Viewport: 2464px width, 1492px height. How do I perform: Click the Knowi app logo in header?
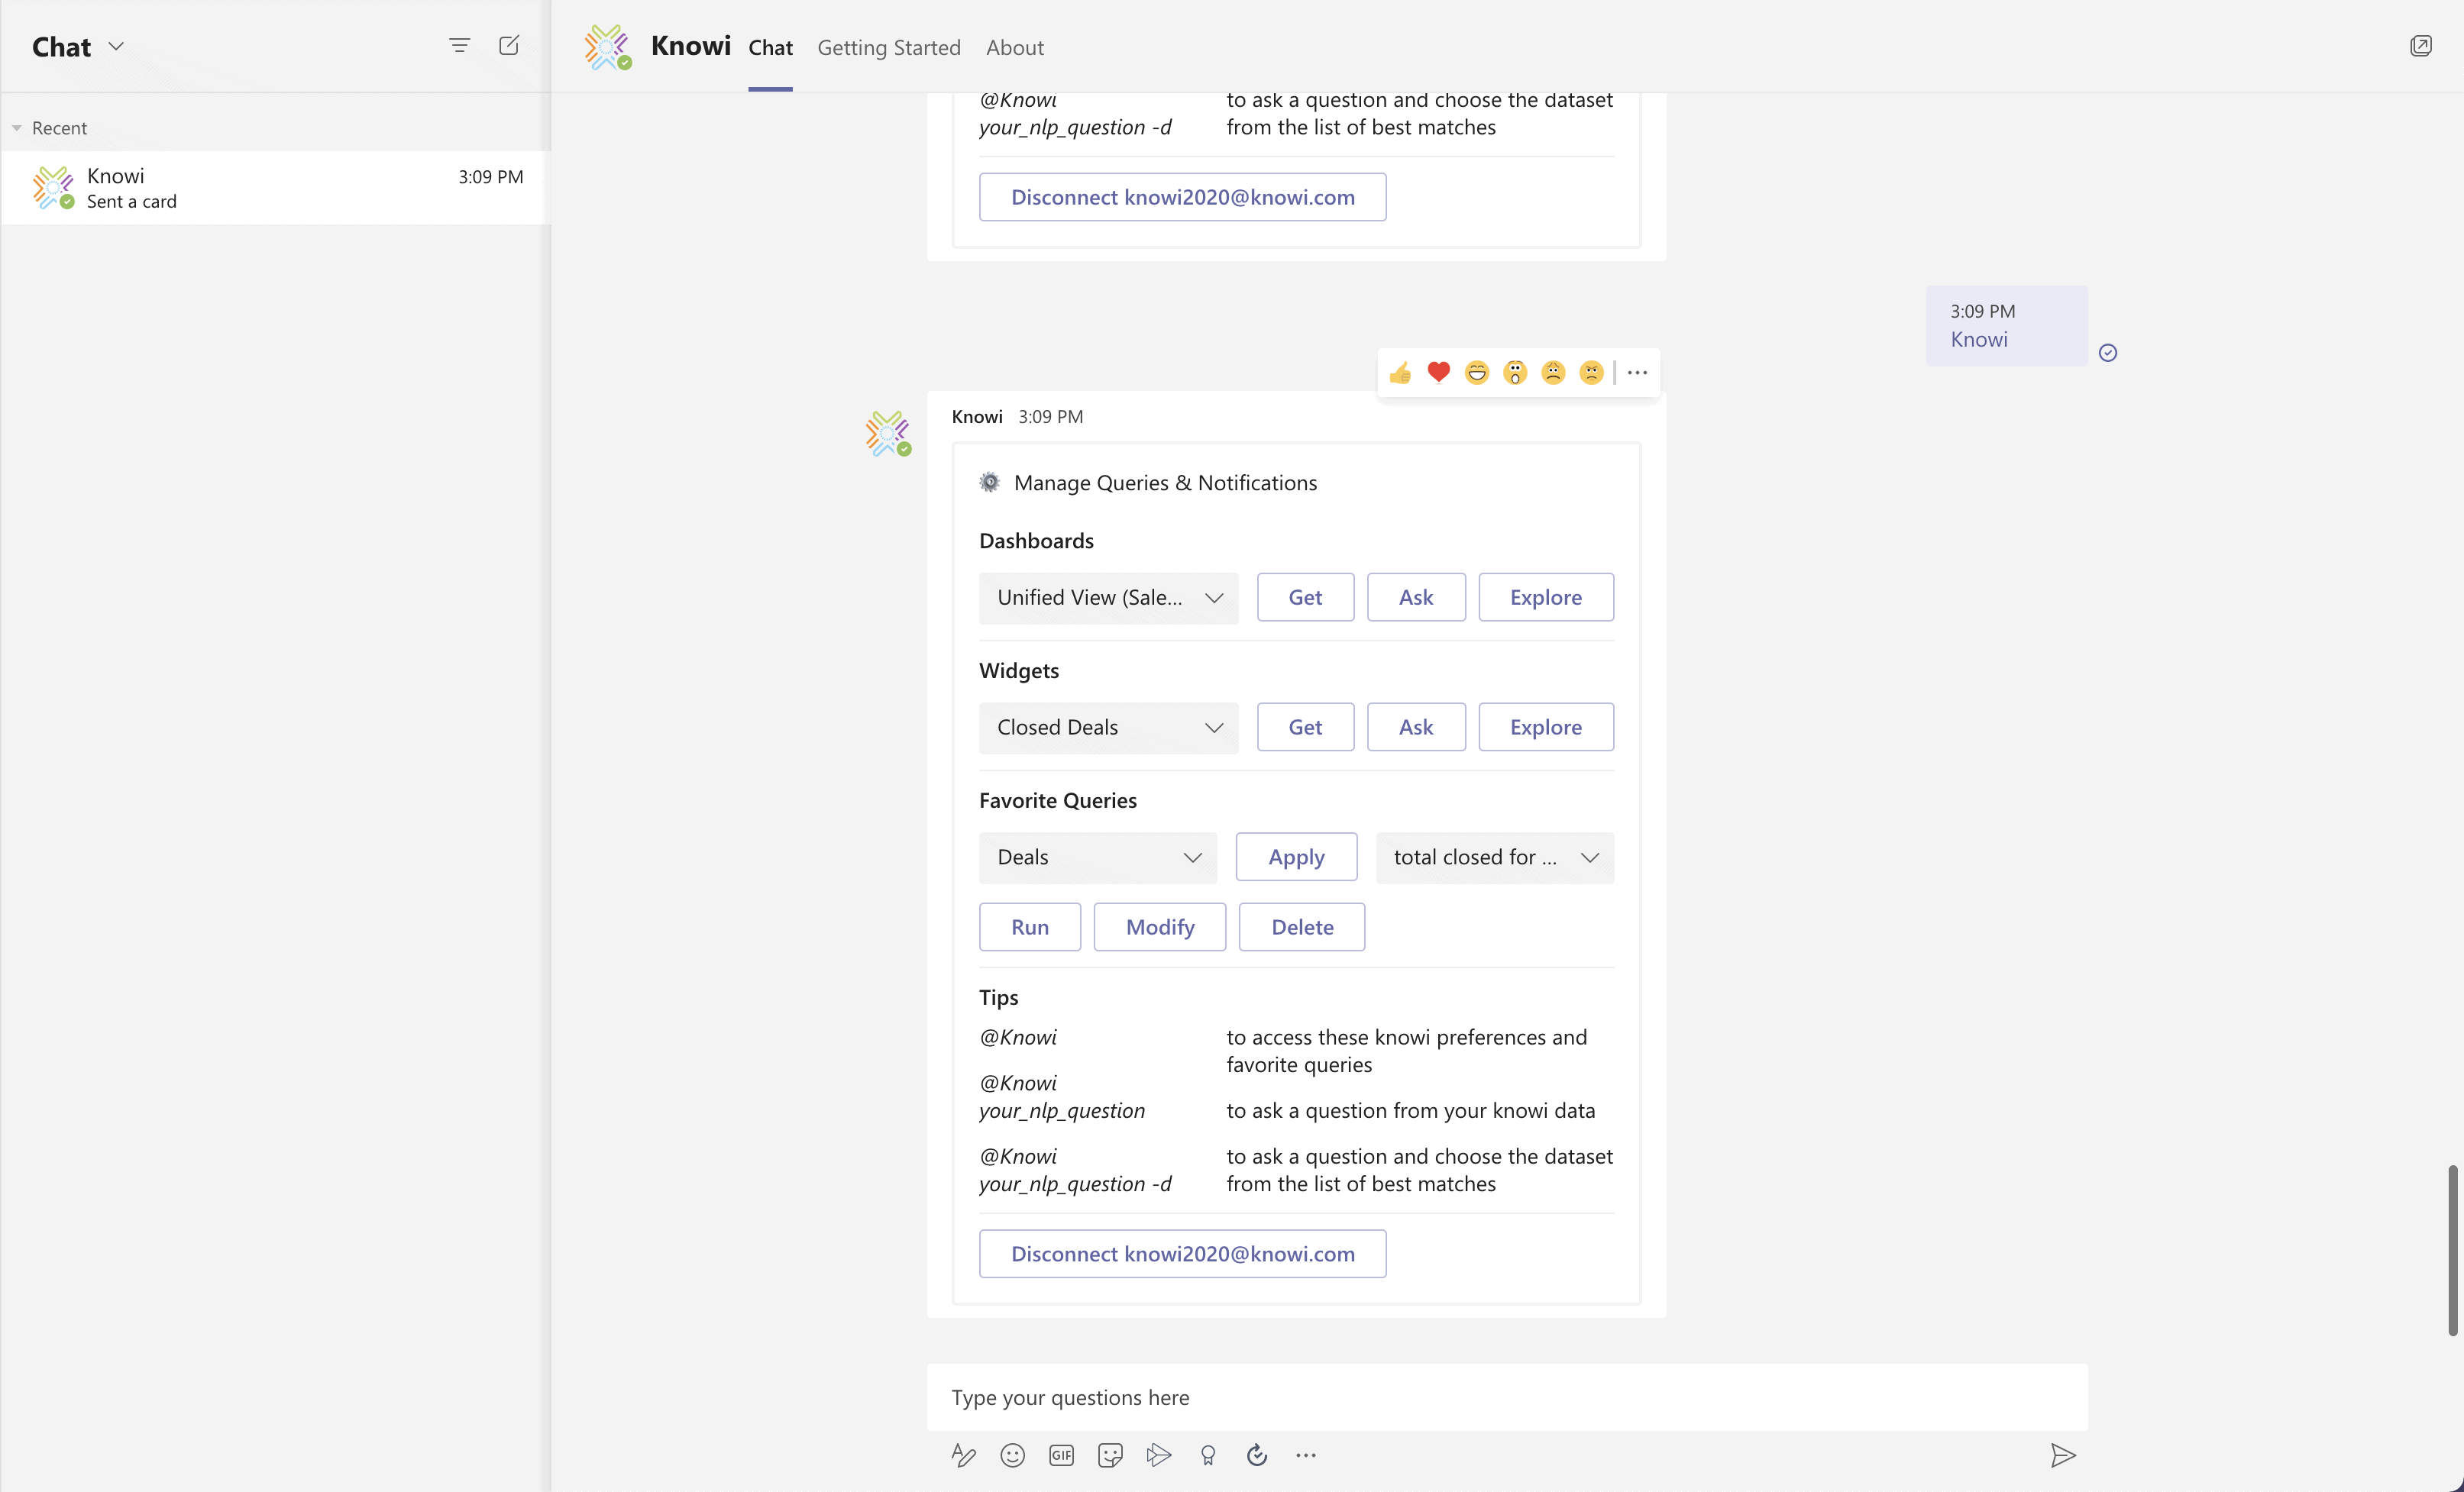click(x=608, y=47)
